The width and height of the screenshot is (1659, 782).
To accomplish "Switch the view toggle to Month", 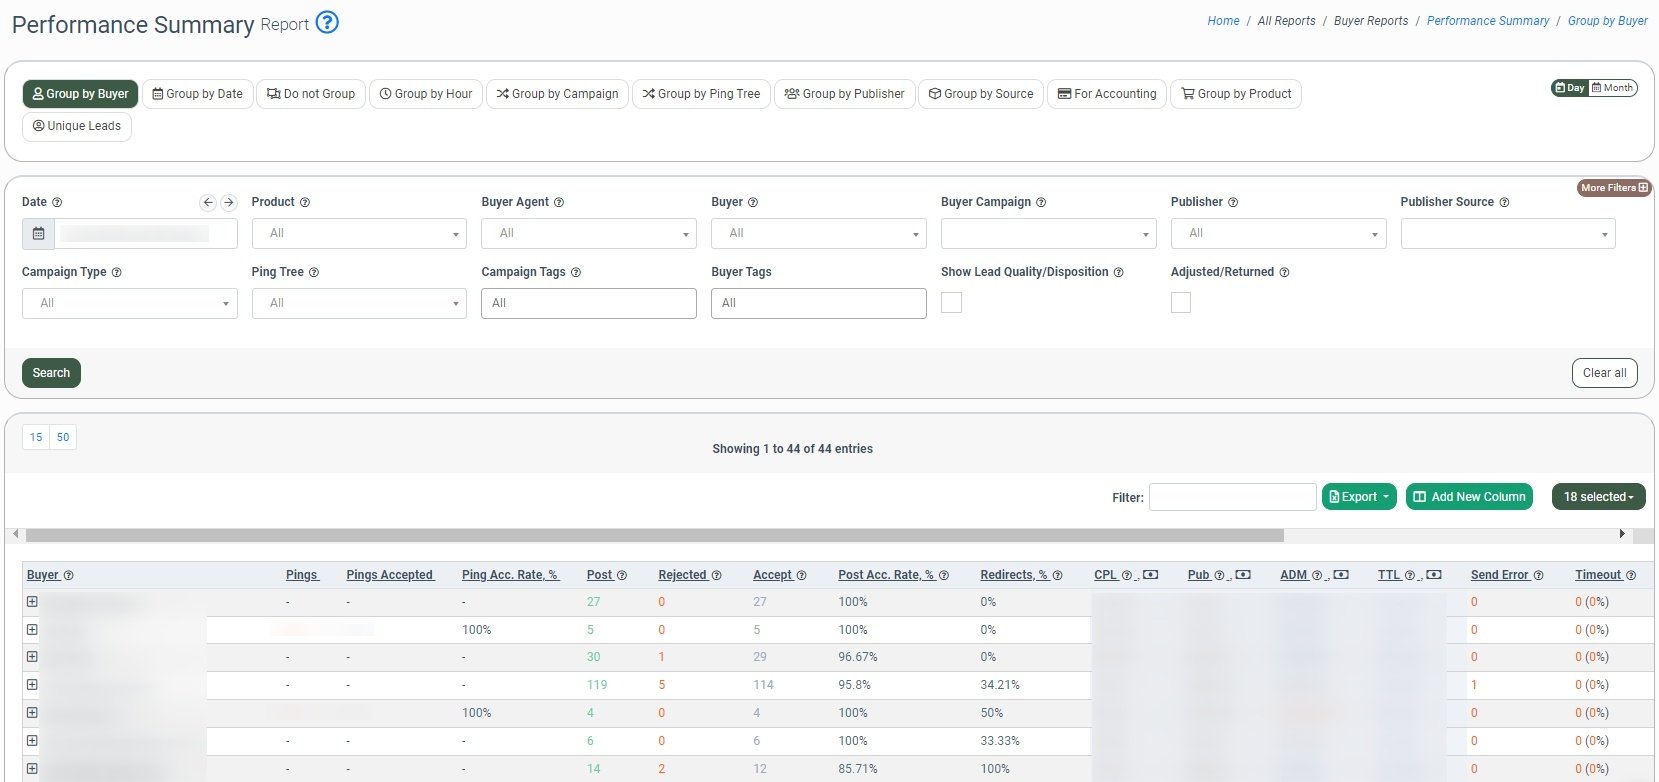I will [x=1612, y=88].
